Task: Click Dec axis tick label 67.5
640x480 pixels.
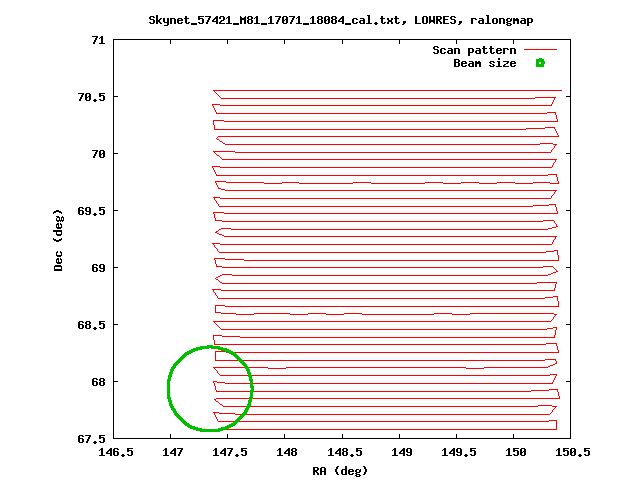Action: pos(91,439)
